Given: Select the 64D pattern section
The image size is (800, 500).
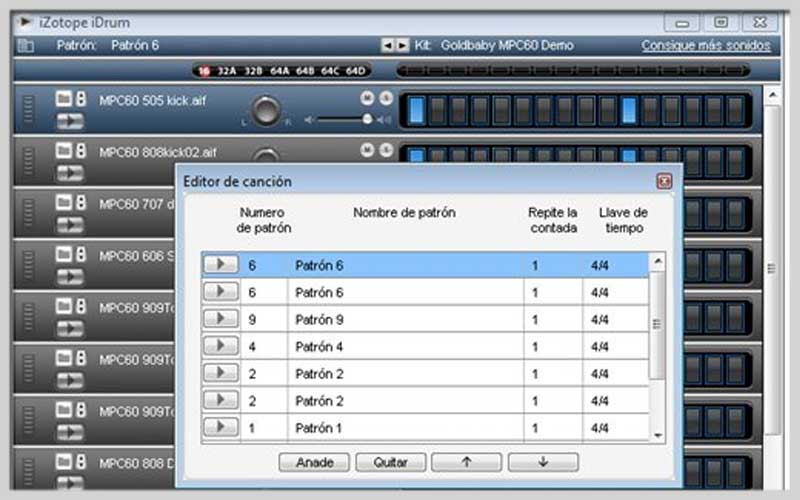Looking at the screenshot, I should pos(356,71).
